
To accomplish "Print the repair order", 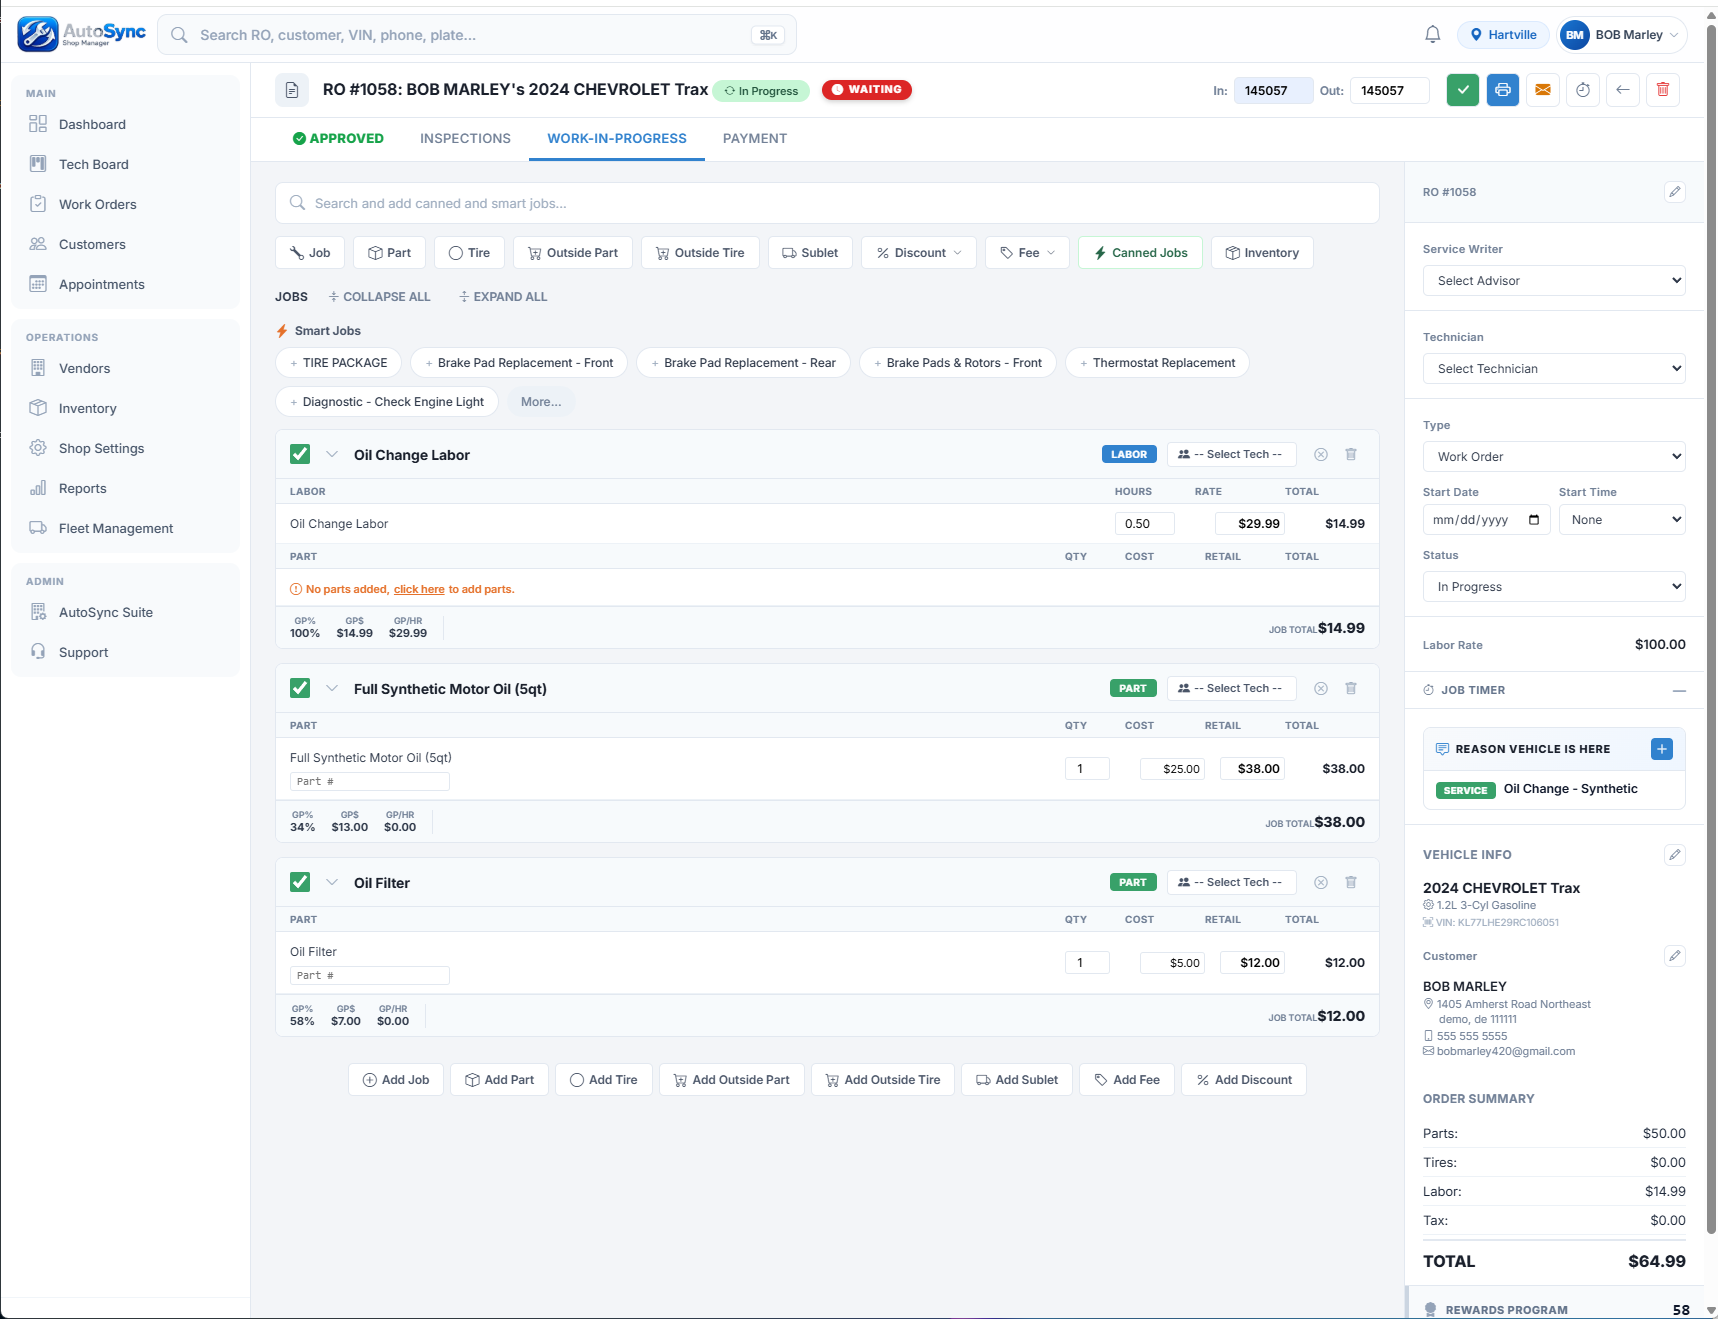I will 1503,90.
